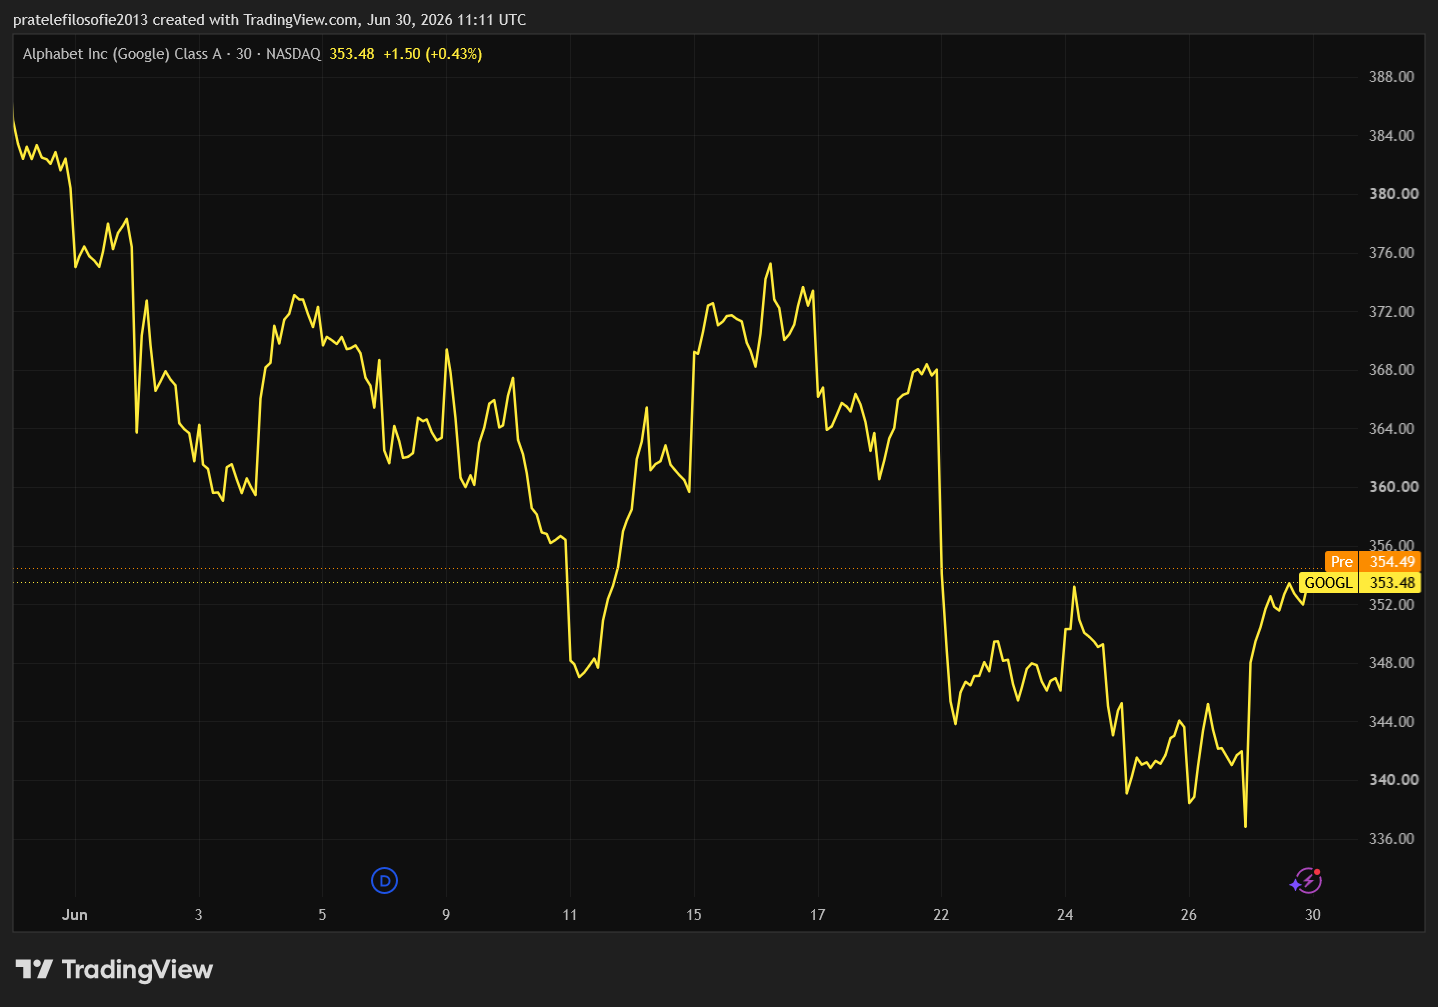The image size is (1438, 1007).
Task: Click the 368.00 price axis label
Action: coord(1392,370)
